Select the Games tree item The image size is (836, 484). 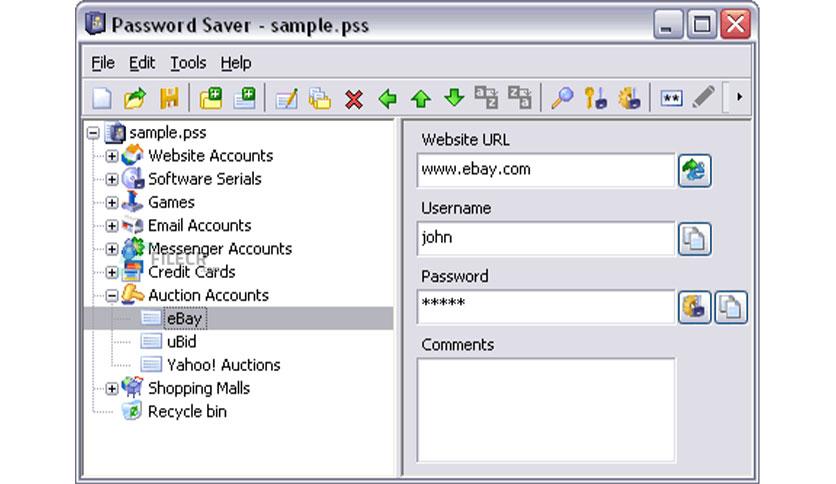tap(171, 203)
